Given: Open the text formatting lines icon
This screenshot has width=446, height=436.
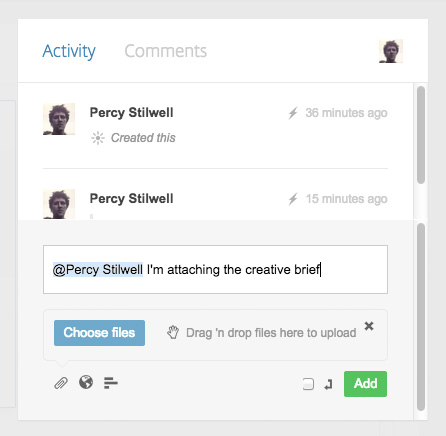Looking at the screenshot, I should point(111,383).
